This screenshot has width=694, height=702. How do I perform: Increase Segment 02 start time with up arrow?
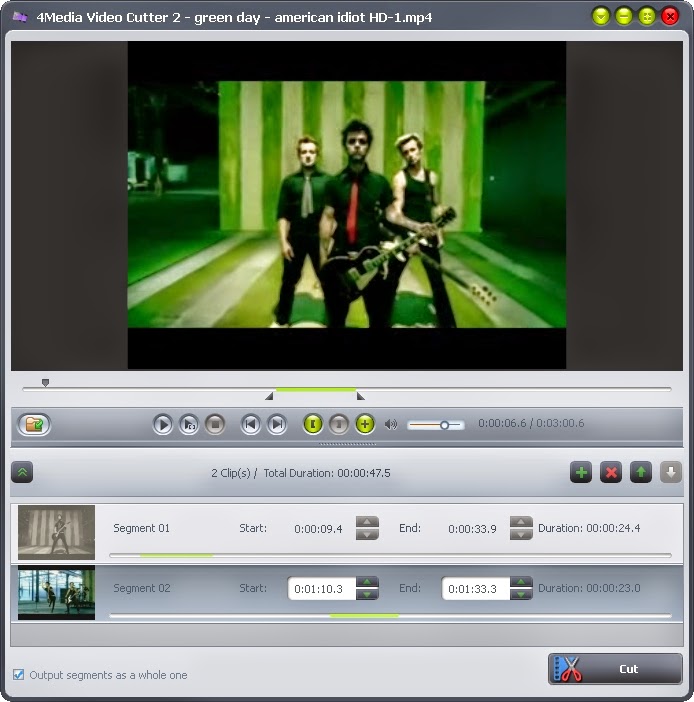click(367, 582)
